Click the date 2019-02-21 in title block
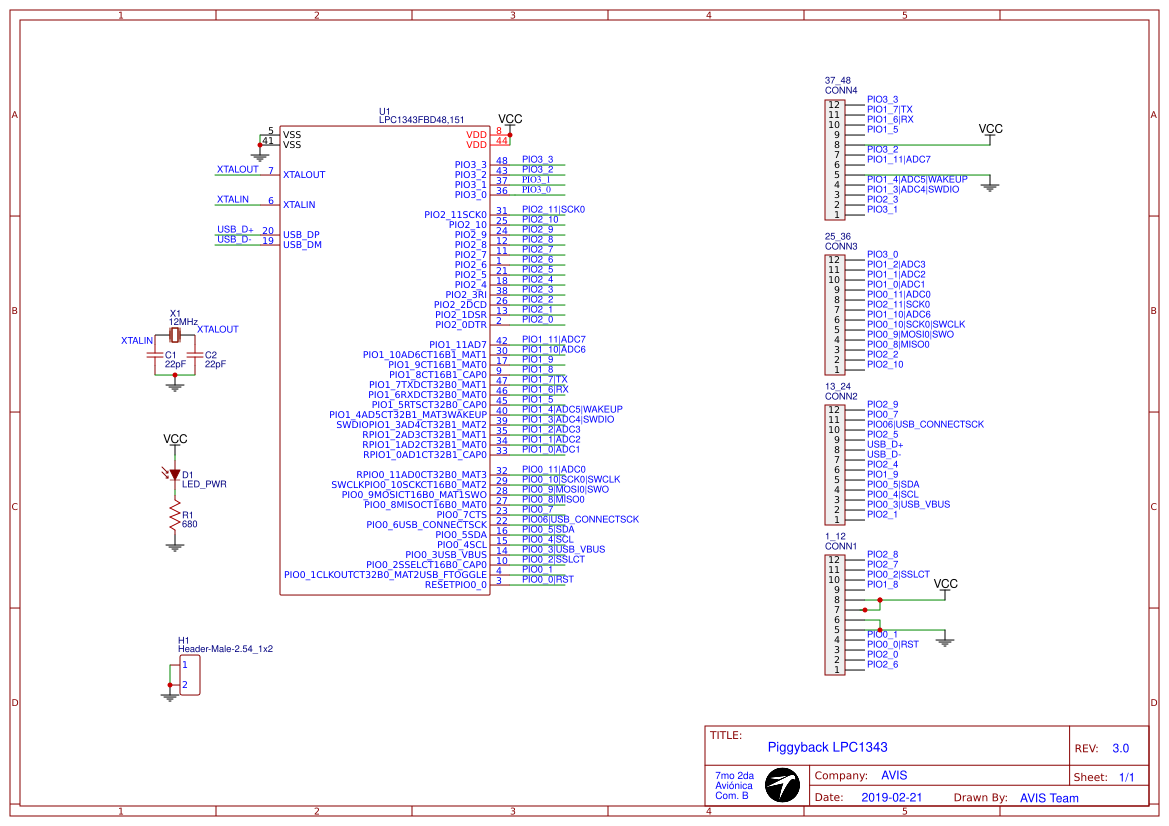Screen dimensions: 1169x826 click(x=892, y=797)
